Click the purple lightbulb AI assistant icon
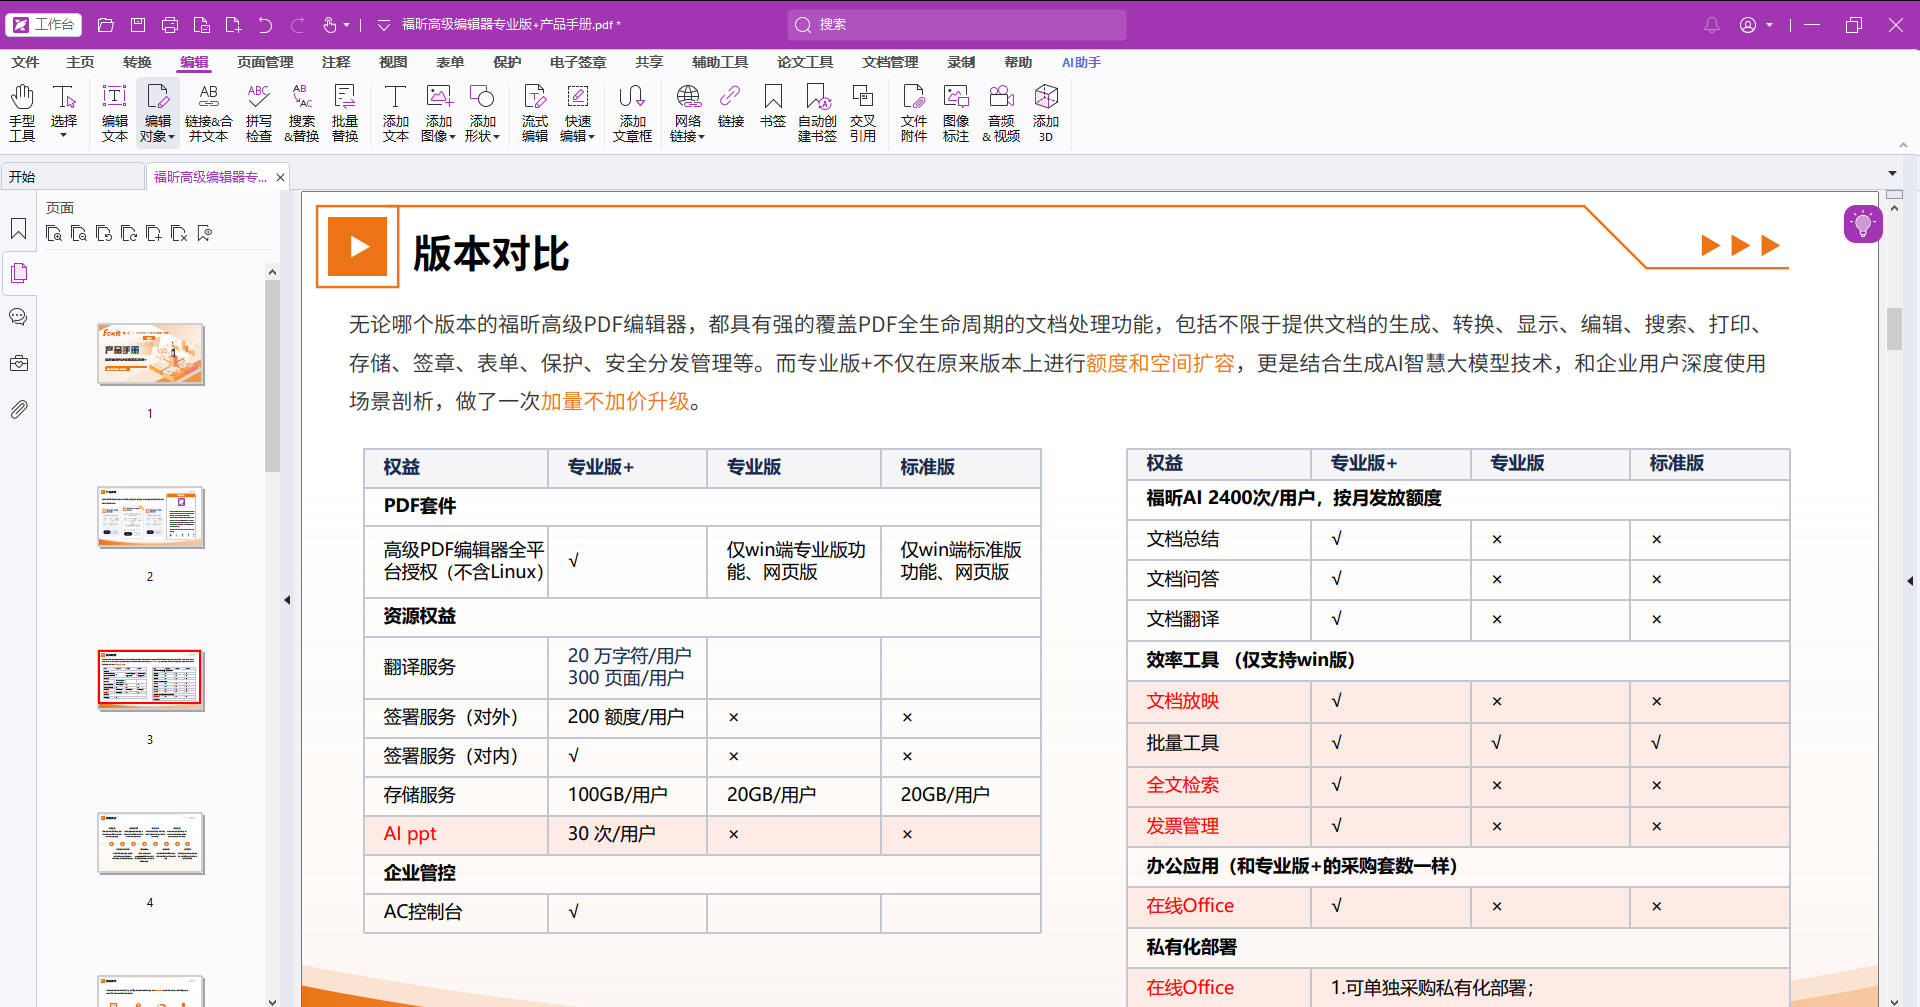Screen dimensions: 1920x1007 click(x=1863, y=224)
